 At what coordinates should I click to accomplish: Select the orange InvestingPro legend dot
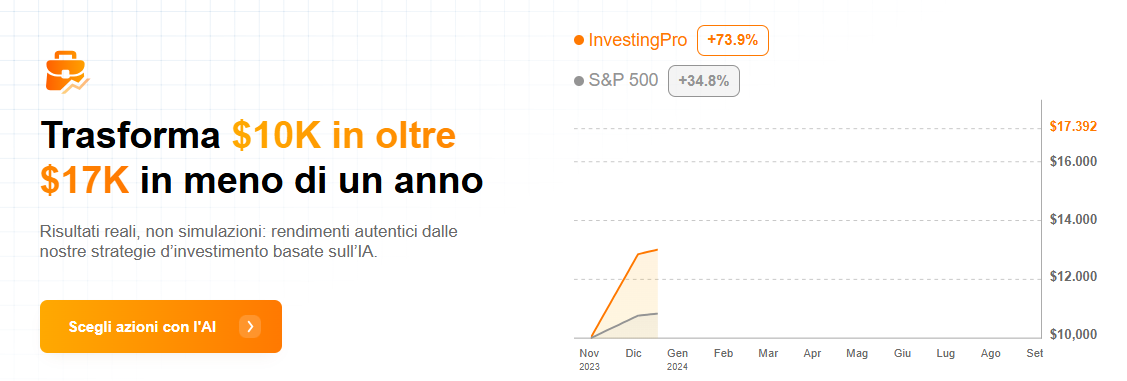coord(579,41)
